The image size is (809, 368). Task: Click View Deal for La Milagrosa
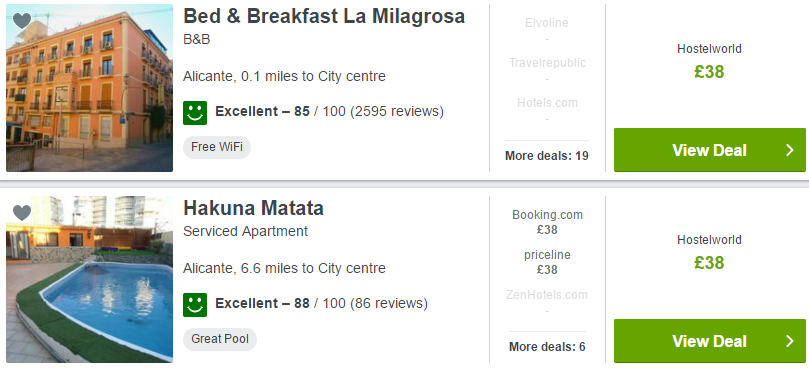[709, 150]
